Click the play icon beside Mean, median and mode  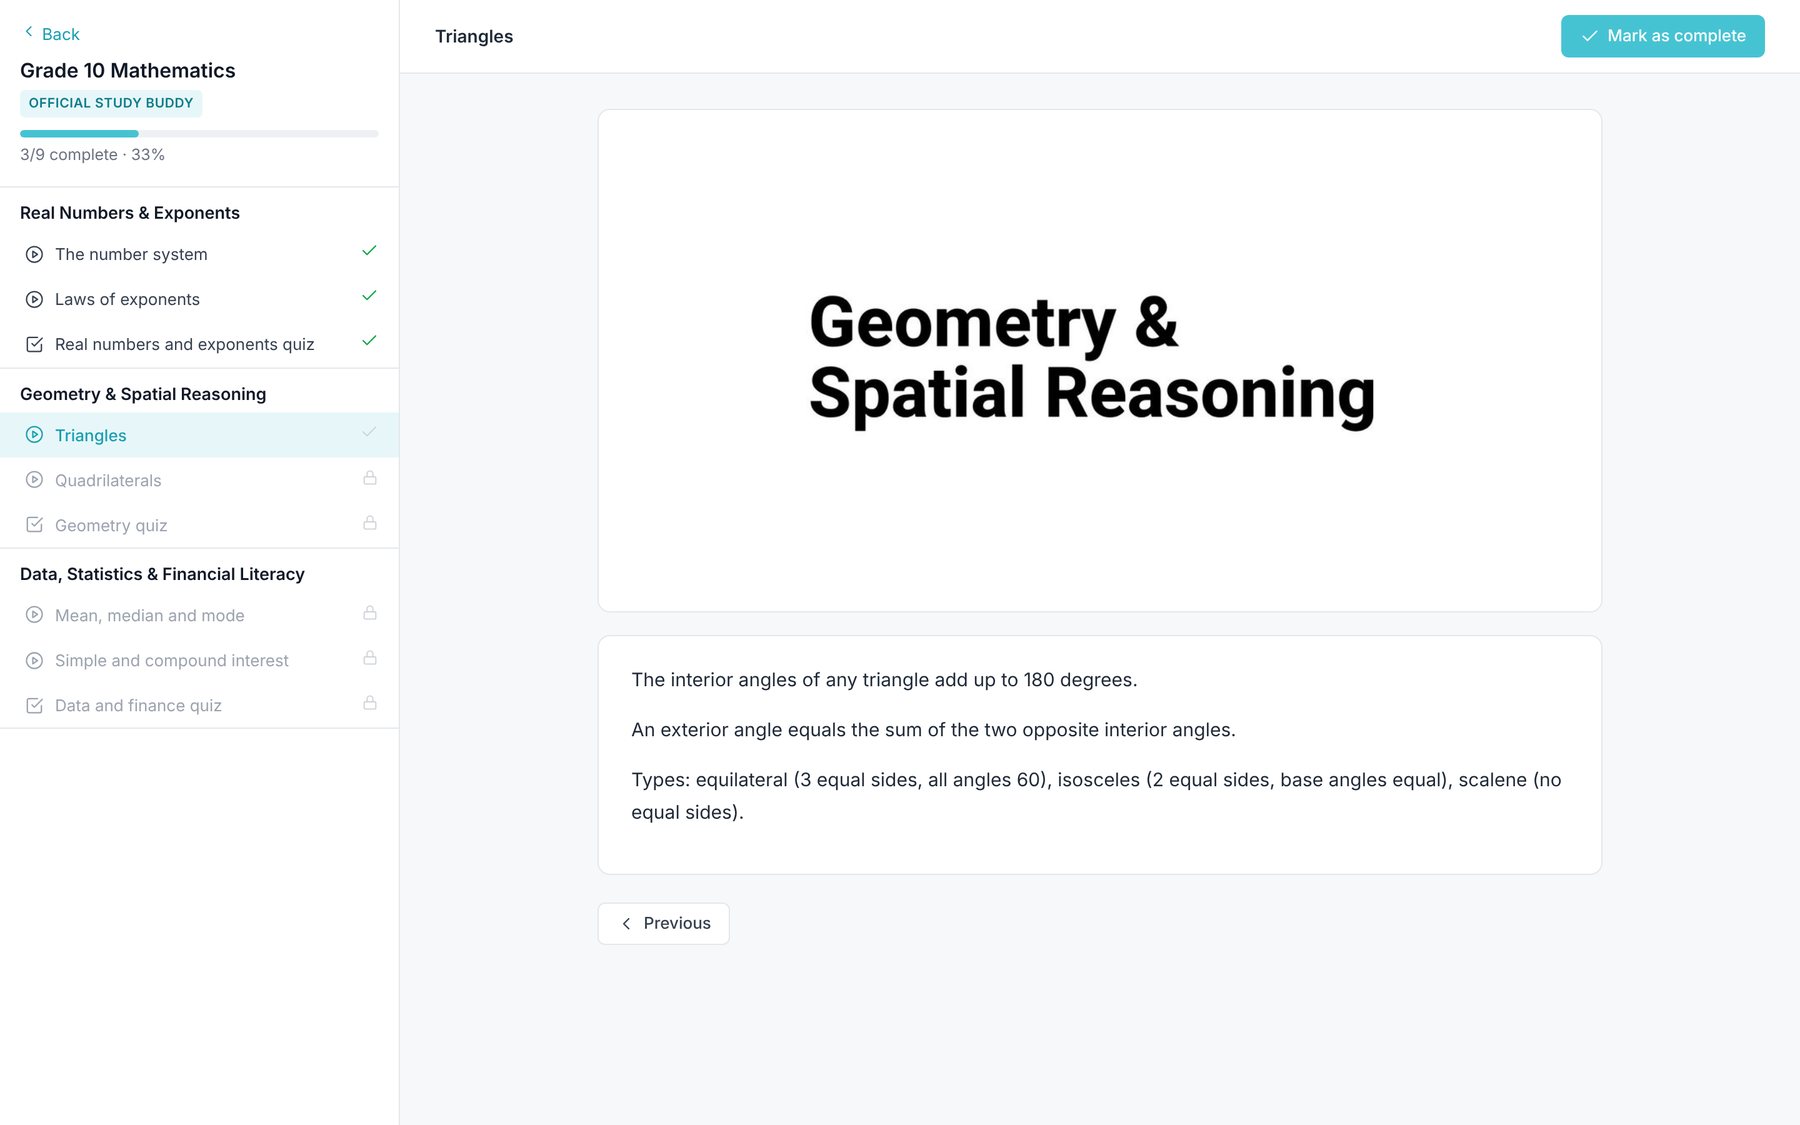[x=34, y=615]
